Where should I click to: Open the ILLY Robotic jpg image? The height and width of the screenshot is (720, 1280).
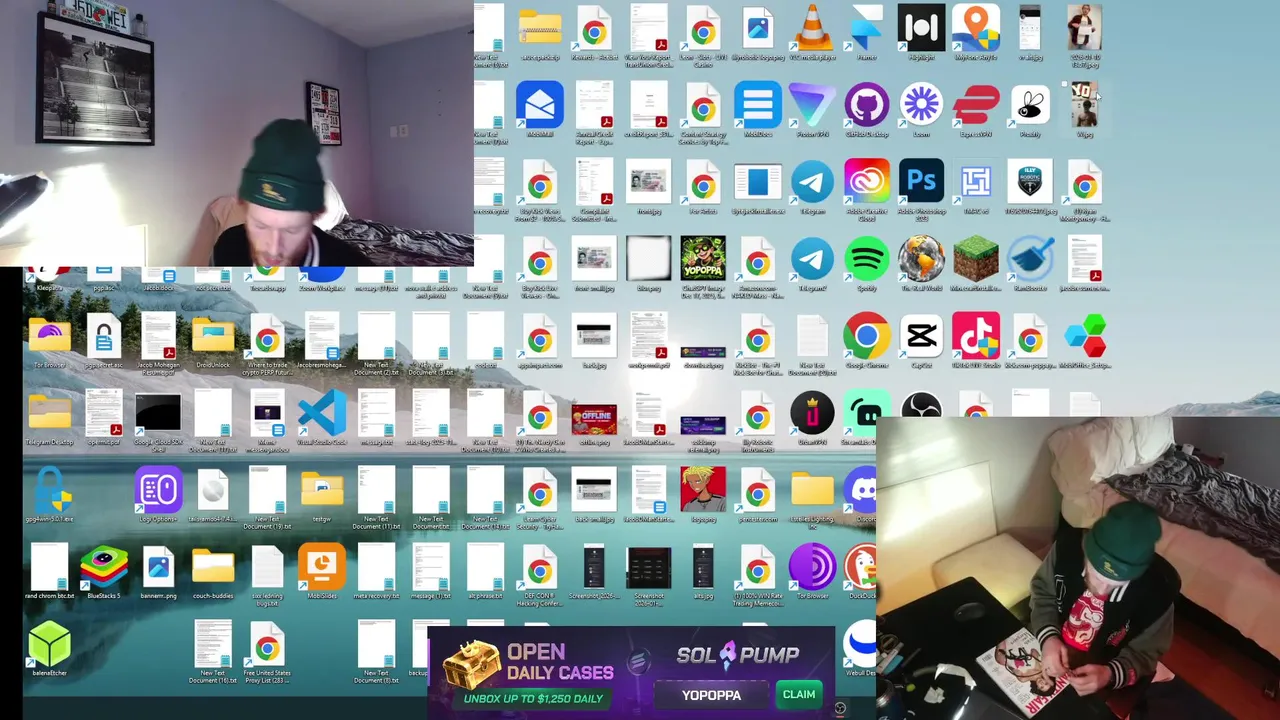click(1030, 183)
